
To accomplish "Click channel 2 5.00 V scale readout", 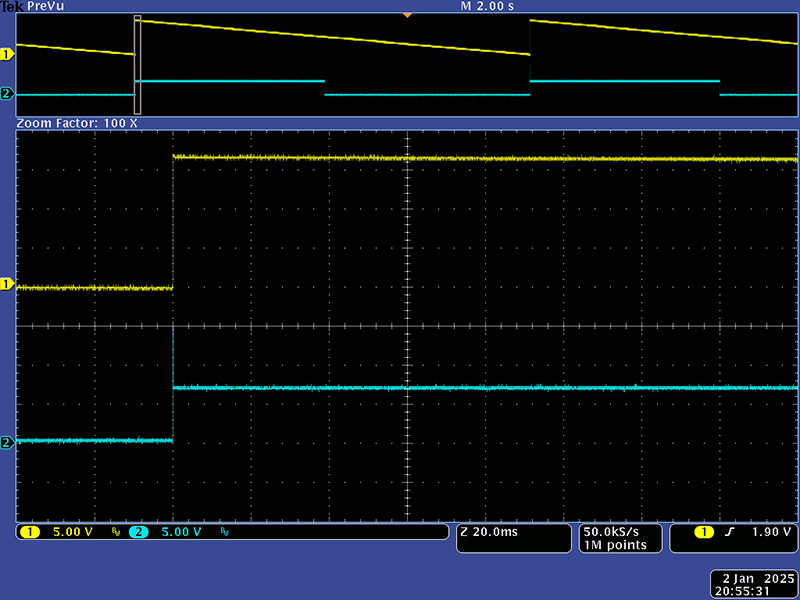I will click(180, 532).
